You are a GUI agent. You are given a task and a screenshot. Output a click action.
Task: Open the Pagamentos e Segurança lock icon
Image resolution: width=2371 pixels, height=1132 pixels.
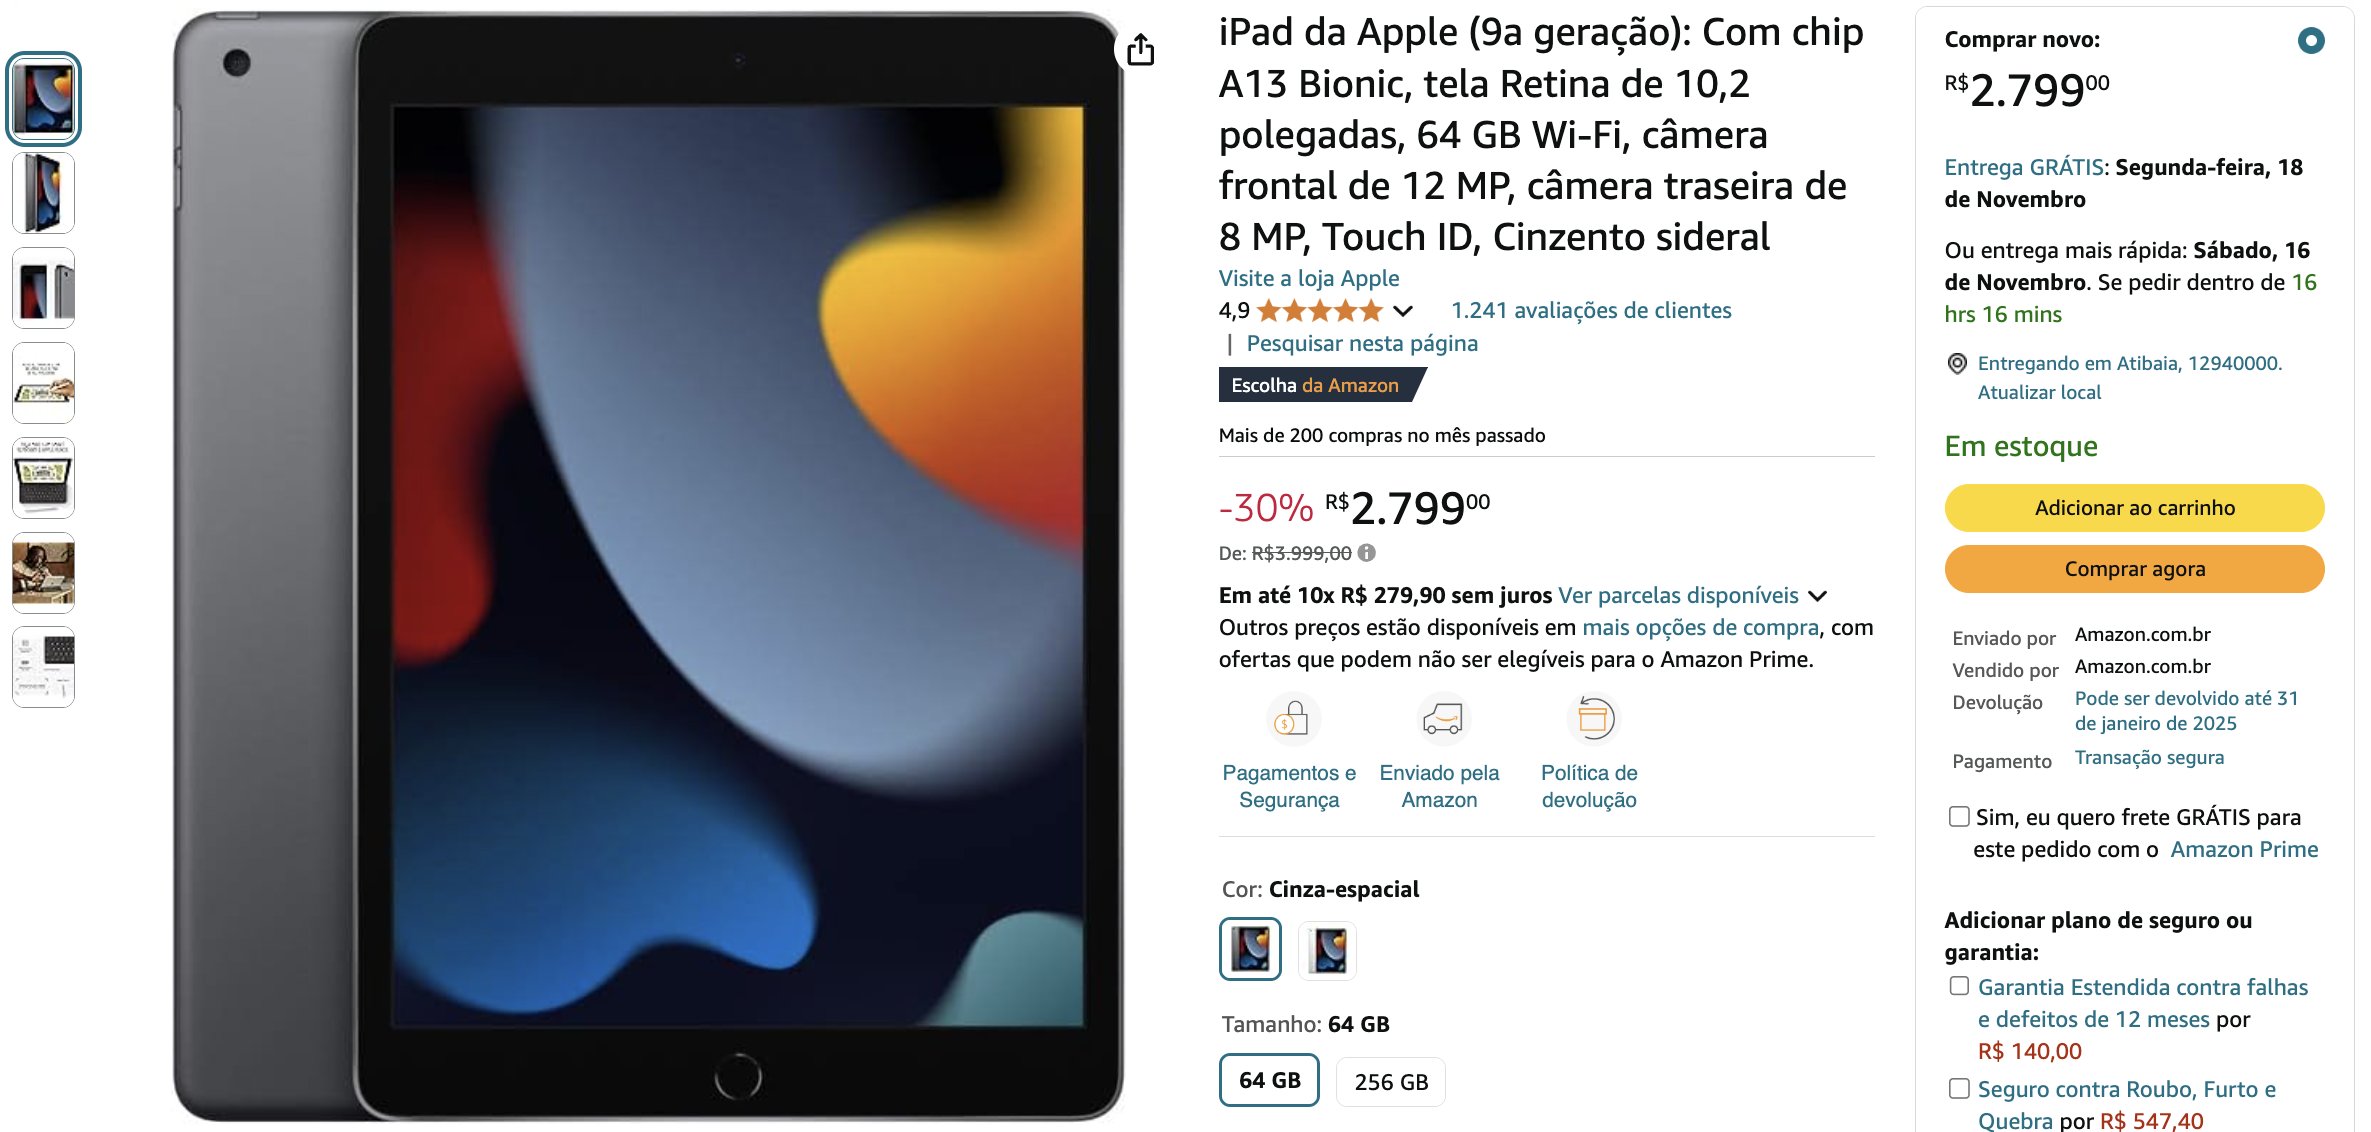coord(1291,719)
